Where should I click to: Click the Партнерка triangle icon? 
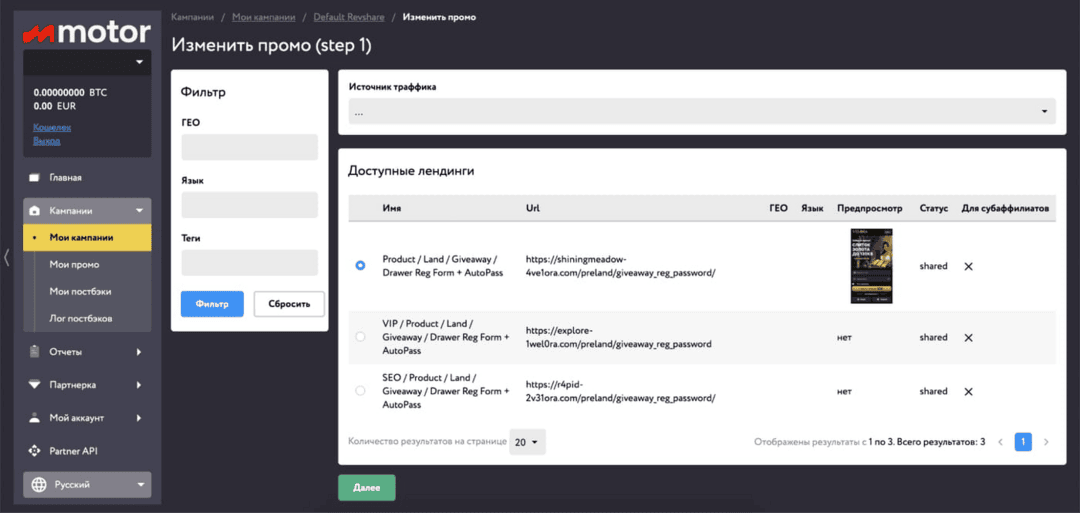[34, 385]
